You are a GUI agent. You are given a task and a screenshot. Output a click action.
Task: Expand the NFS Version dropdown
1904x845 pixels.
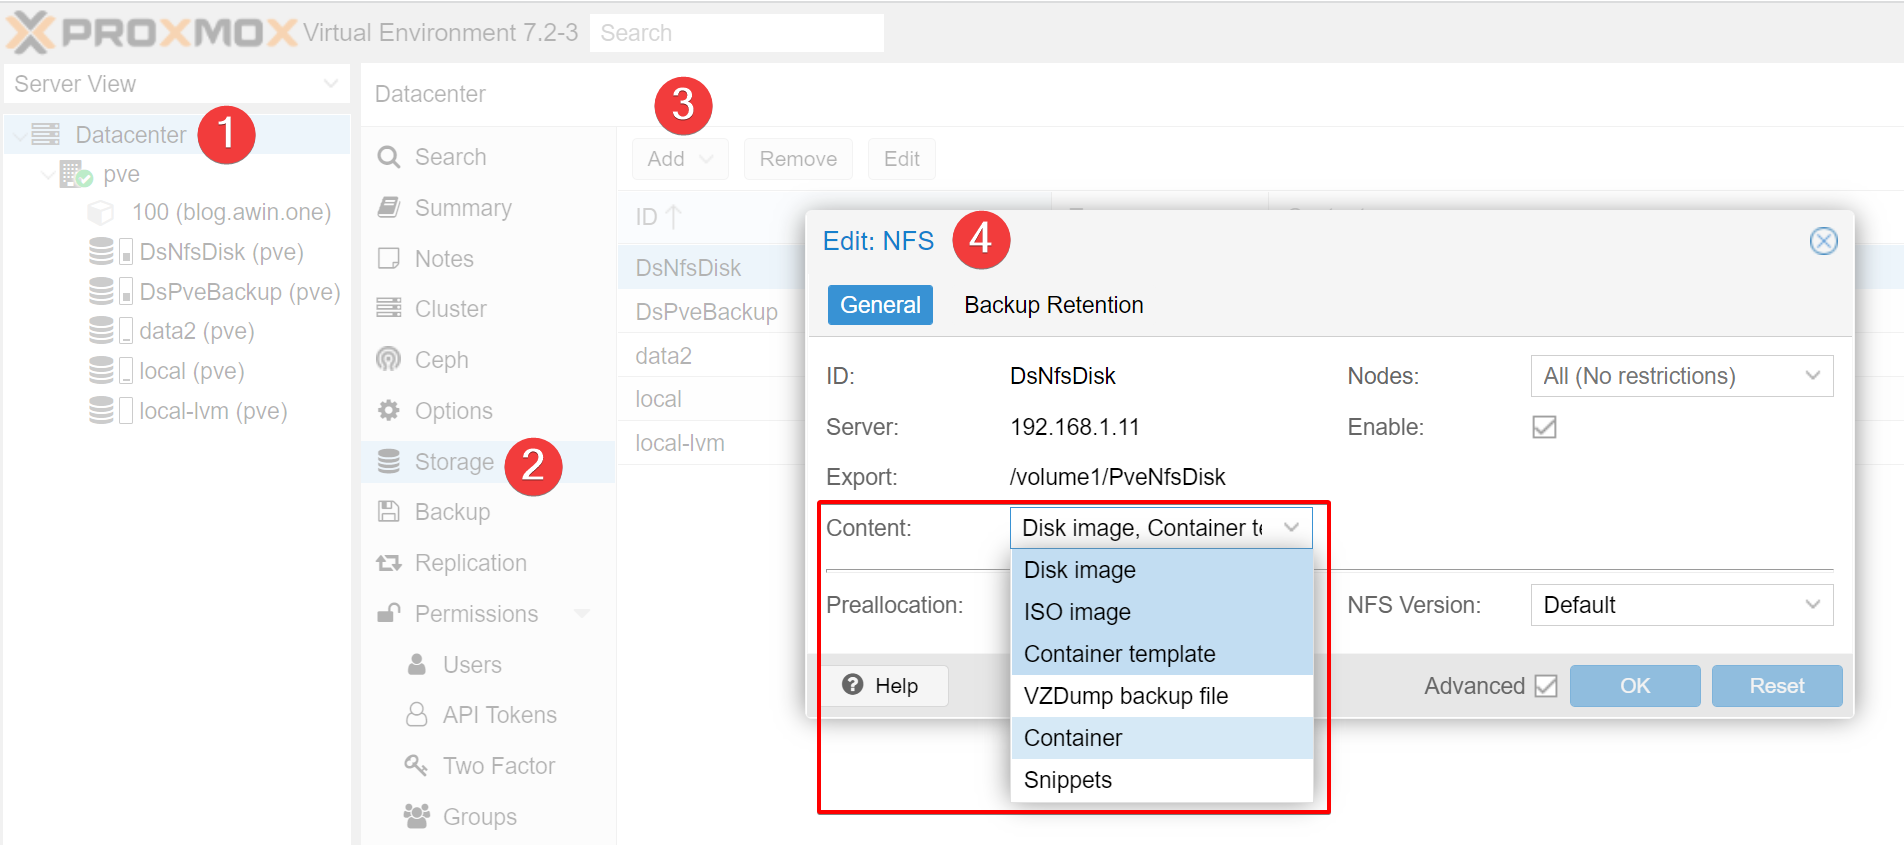[x=1681, y=605]
